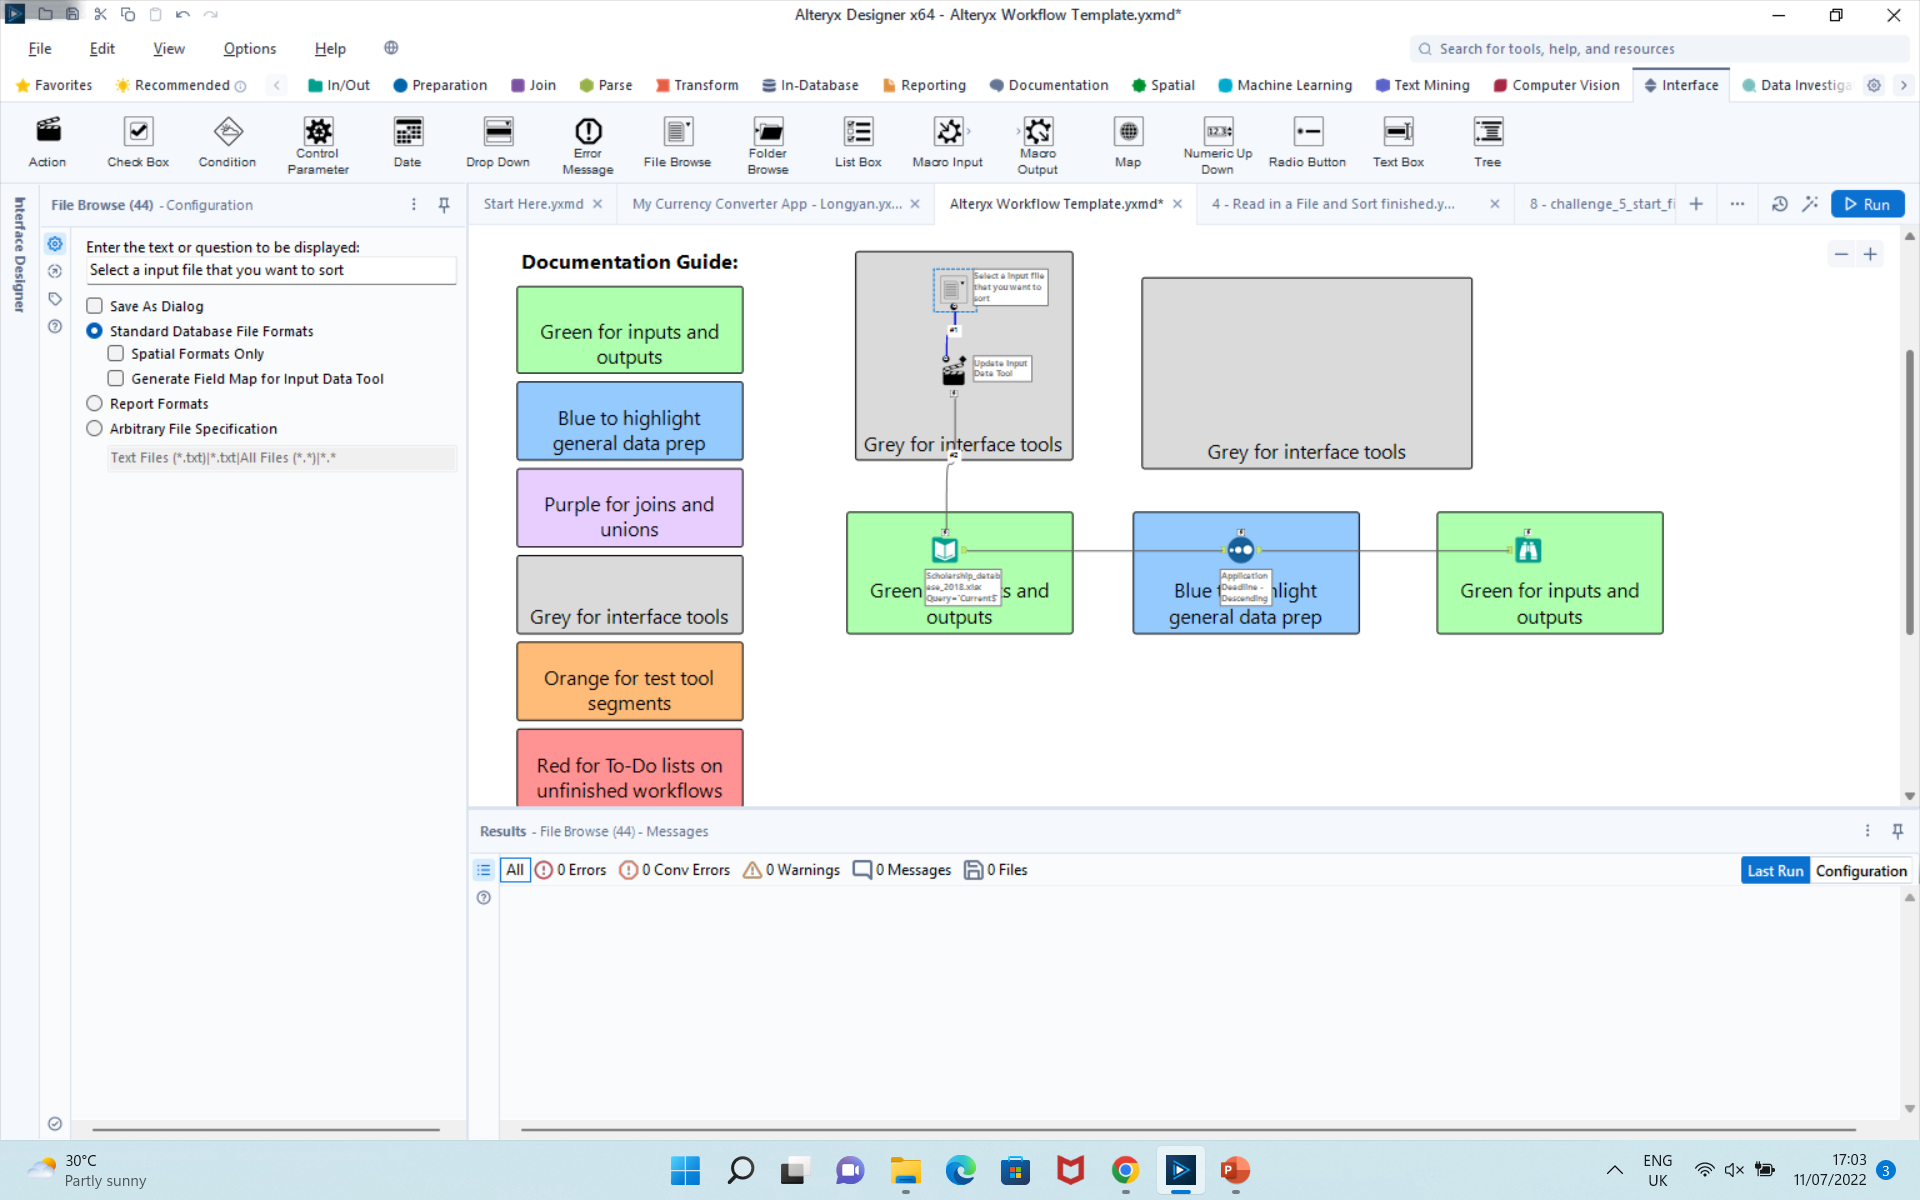The height and width of the screenshot is (1200, 1920).
Task: Select the purple joins and unions box
Action: (x=630, y=508)
